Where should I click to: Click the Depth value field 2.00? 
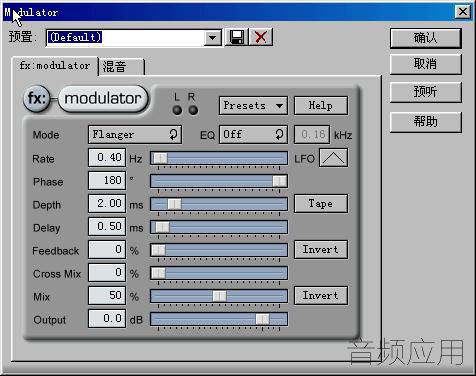click(107, 203)
